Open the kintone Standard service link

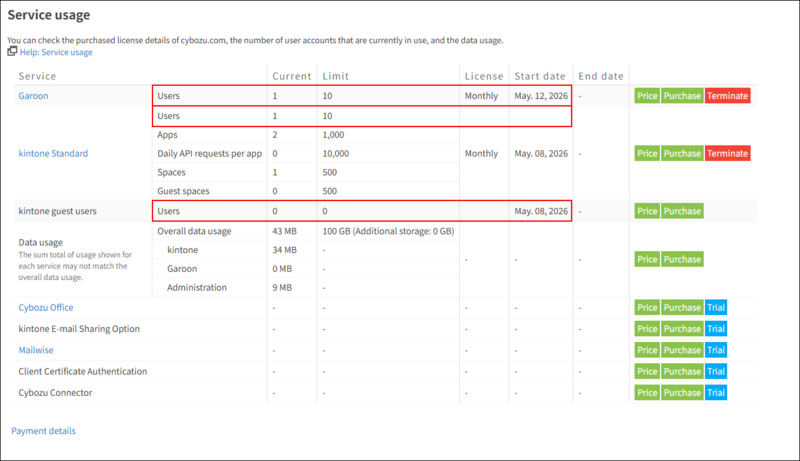click(53, 153)
